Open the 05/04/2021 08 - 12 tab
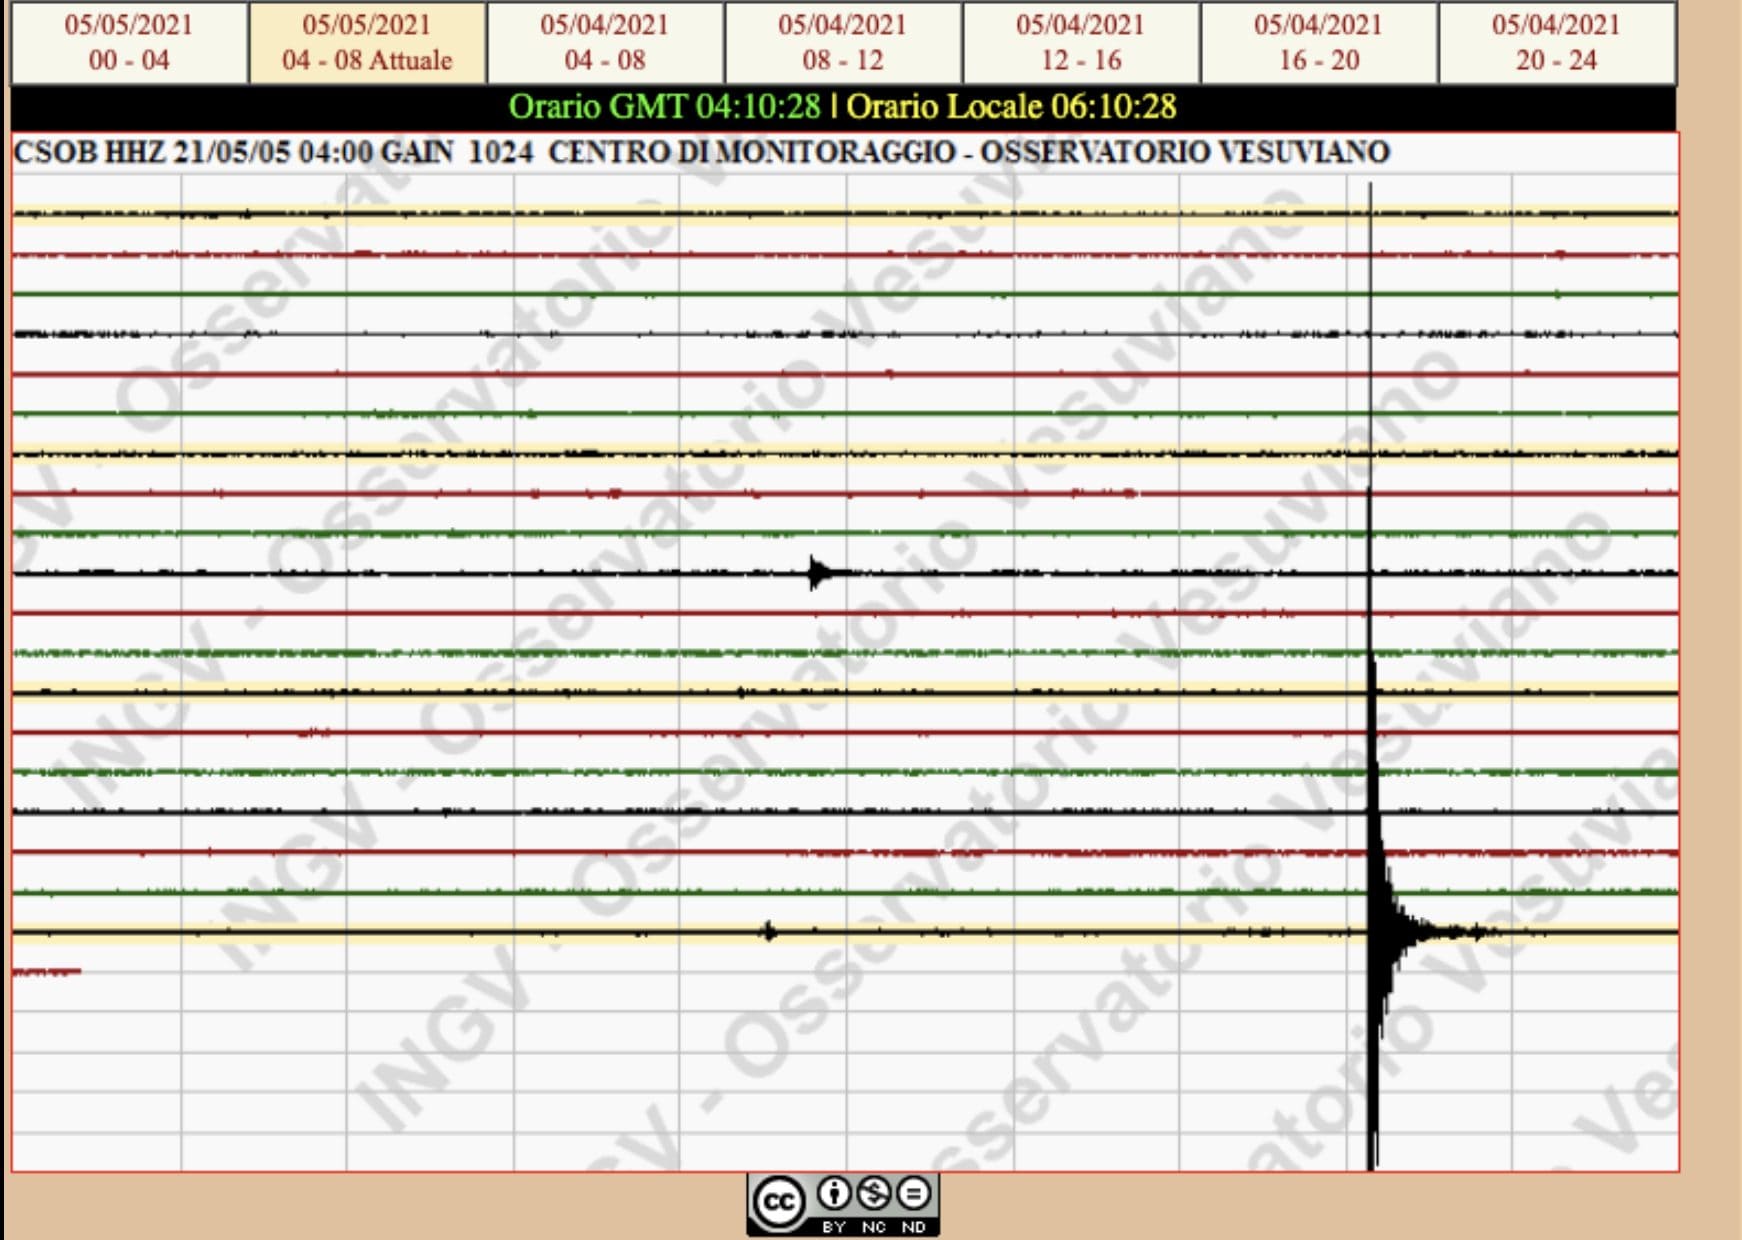The image size is (1742, 1240). 843,43
